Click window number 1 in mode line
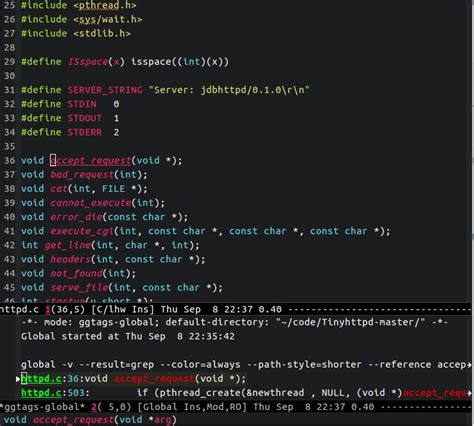 point(47,310)
